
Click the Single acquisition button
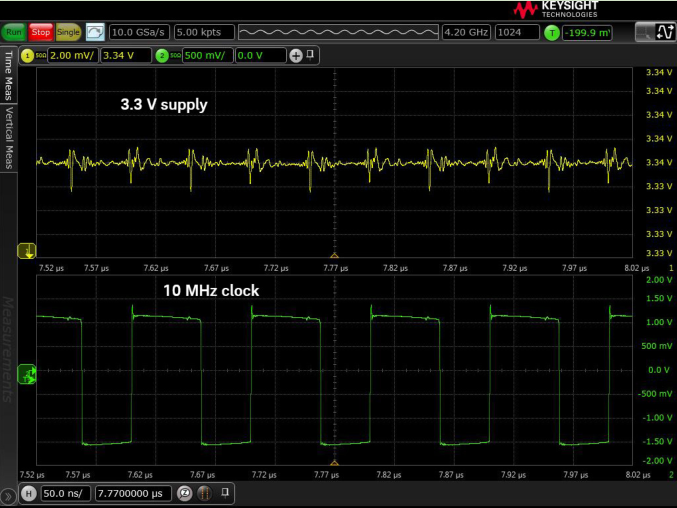pyautogui.click(x=68, y=32)
